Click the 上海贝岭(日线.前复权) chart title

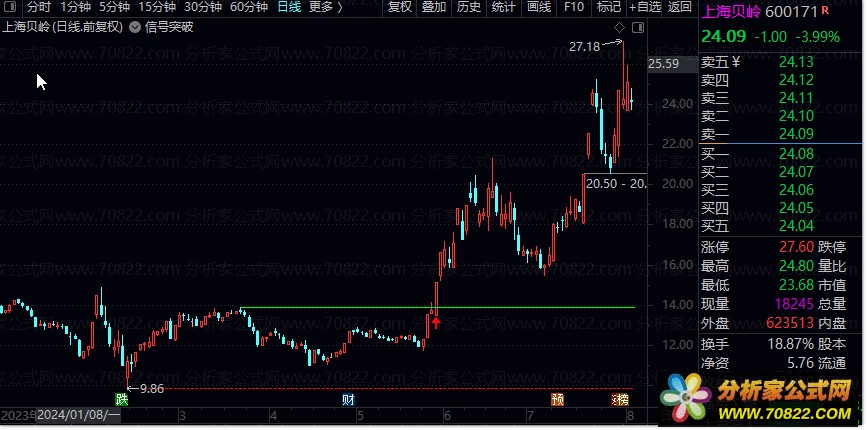point(63,27)
